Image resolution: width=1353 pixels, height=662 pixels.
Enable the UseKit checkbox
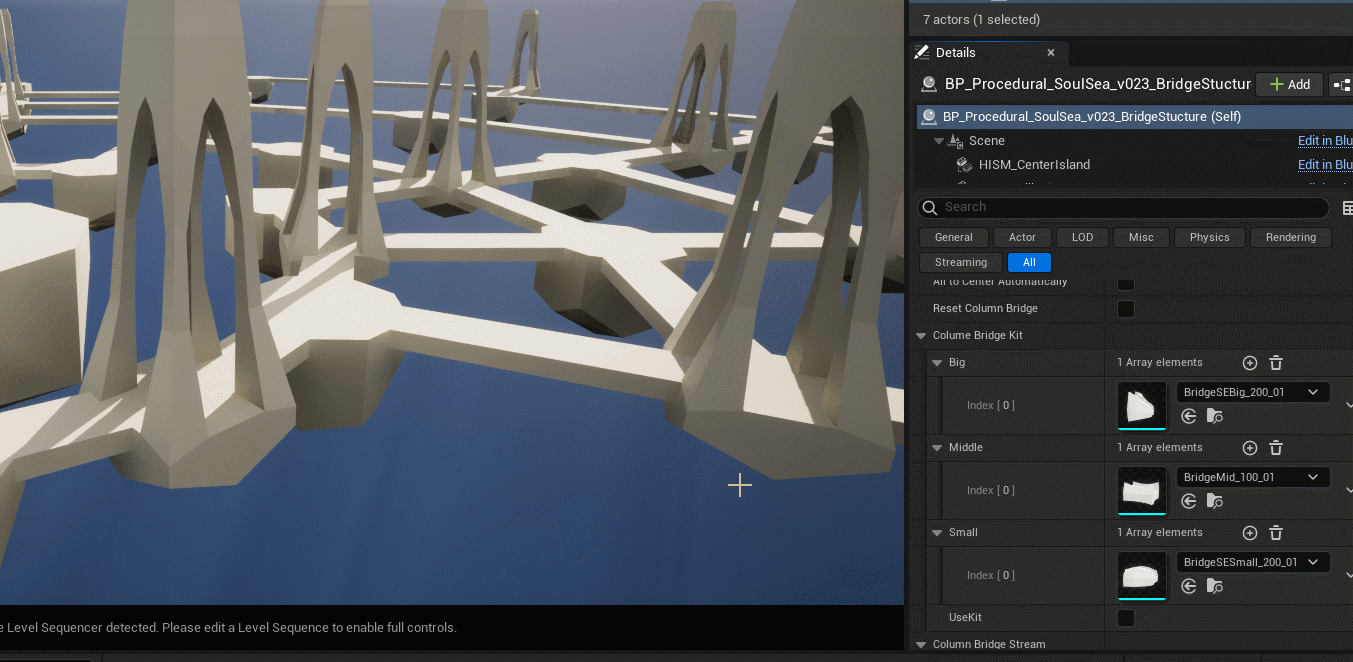(x=1126, y=618)
